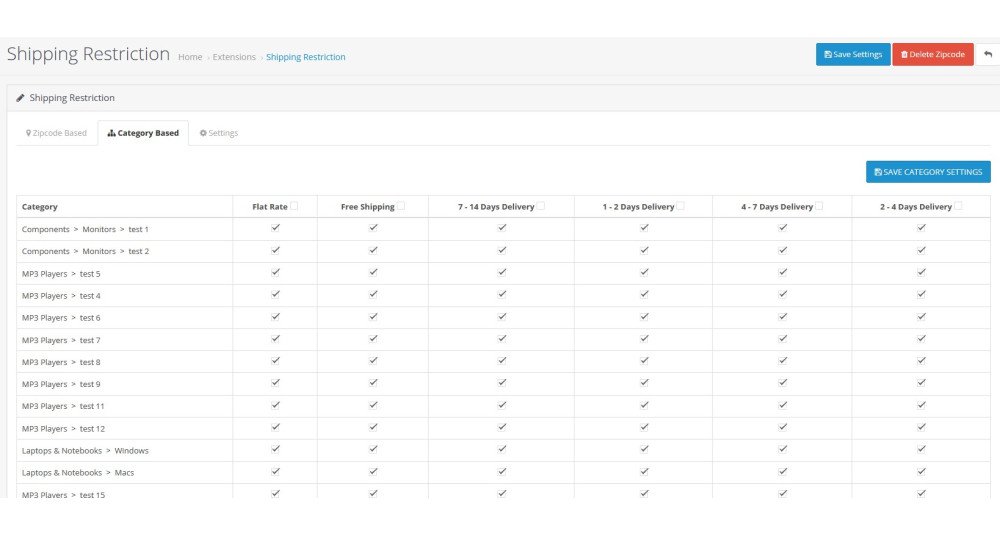Image resolution: width=1000 pixels, height=535 pixels.
Task: Open the Settings tab
Action: (219, 133)
